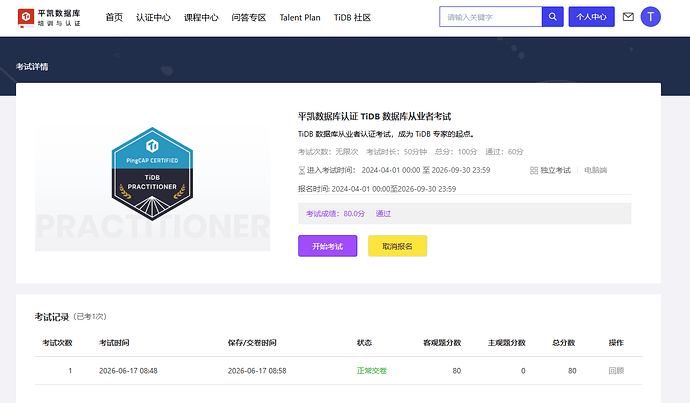This screenshot has height=403, width=690.
Task: Click 报名时间 date range text
Action: (377, 189)
